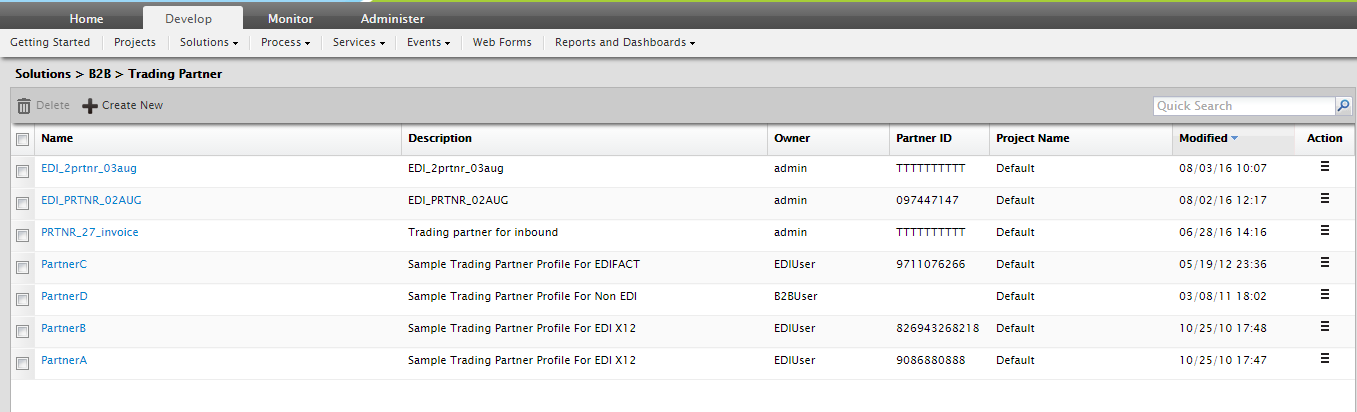Open action menu for EDI_2prtnr_03aug row
This screenshot has width=1357, height=412.
1325,167
